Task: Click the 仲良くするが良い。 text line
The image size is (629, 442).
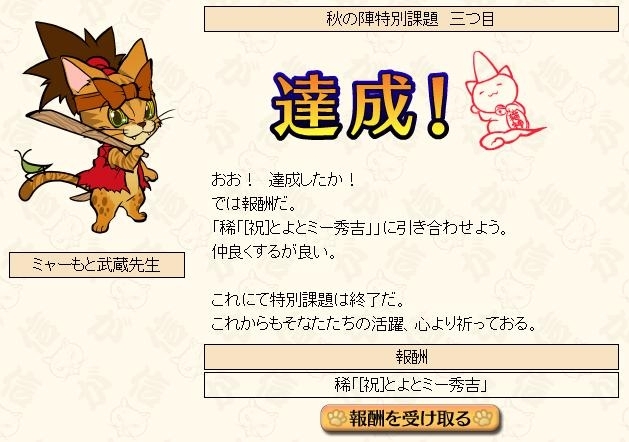Action: coord(274,252)
